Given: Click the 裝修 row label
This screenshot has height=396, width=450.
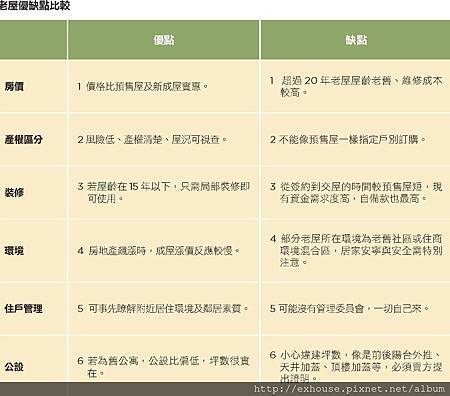Looking at the screenshot, I should pyautogui.click(x=14, y=192).
